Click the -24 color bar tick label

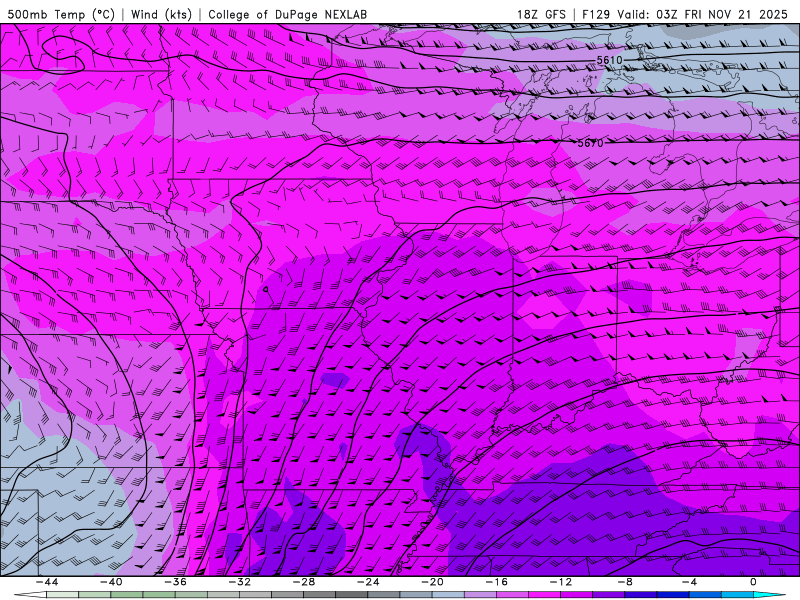tap(368, 582)
